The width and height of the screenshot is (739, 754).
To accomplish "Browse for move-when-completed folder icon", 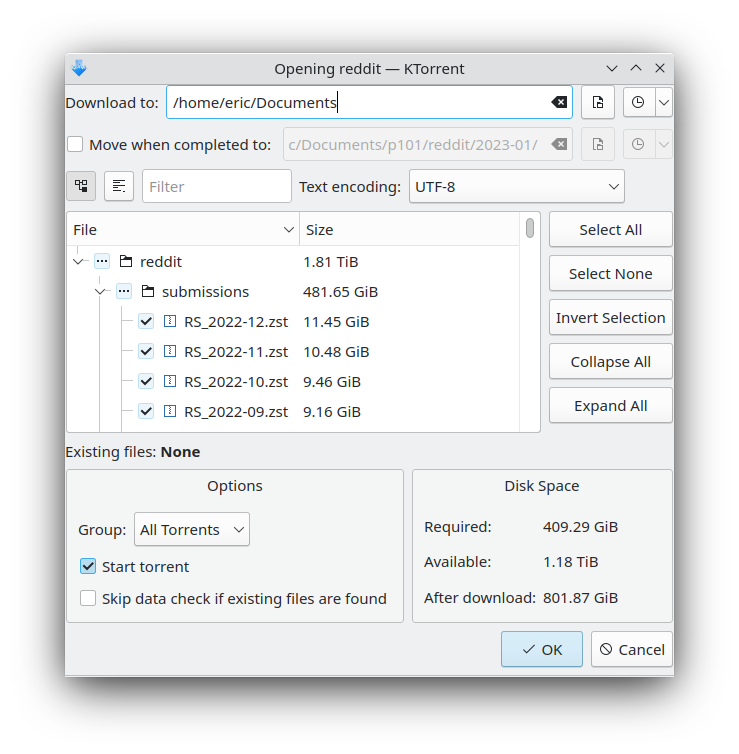I will [598, 144].
